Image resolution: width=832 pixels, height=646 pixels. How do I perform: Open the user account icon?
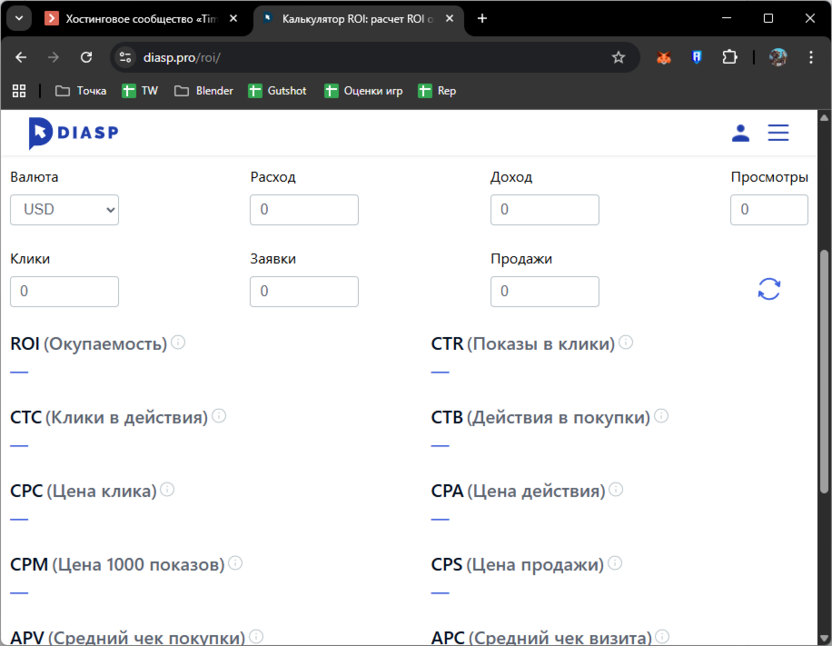(x=740, y=132)
